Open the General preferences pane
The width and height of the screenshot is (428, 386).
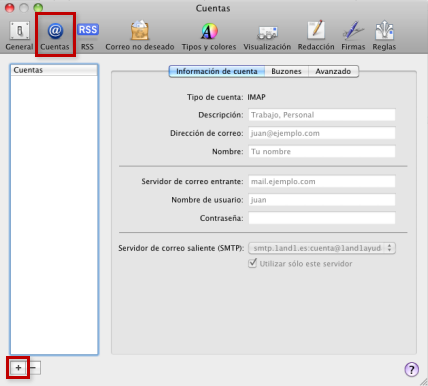coord(19,36)
